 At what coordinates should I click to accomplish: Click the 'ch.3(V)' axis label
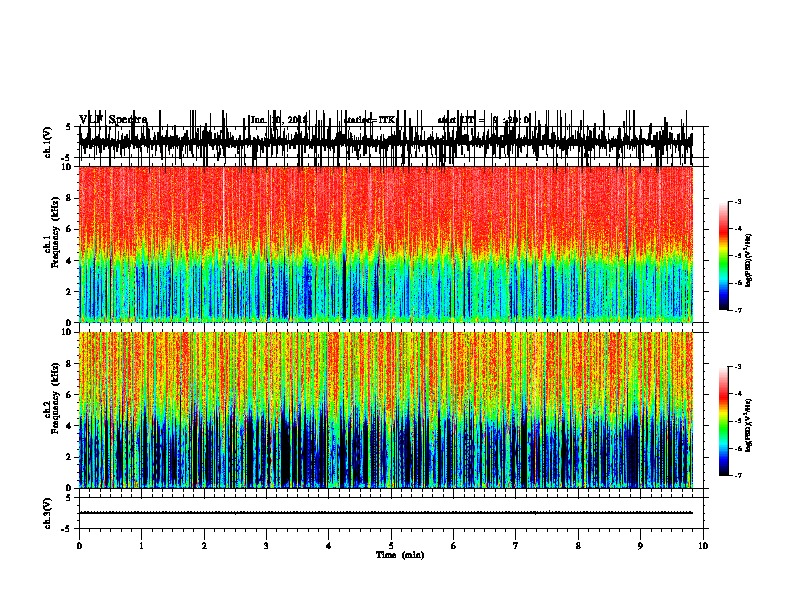pyautogui.click(x=48, y=513)
